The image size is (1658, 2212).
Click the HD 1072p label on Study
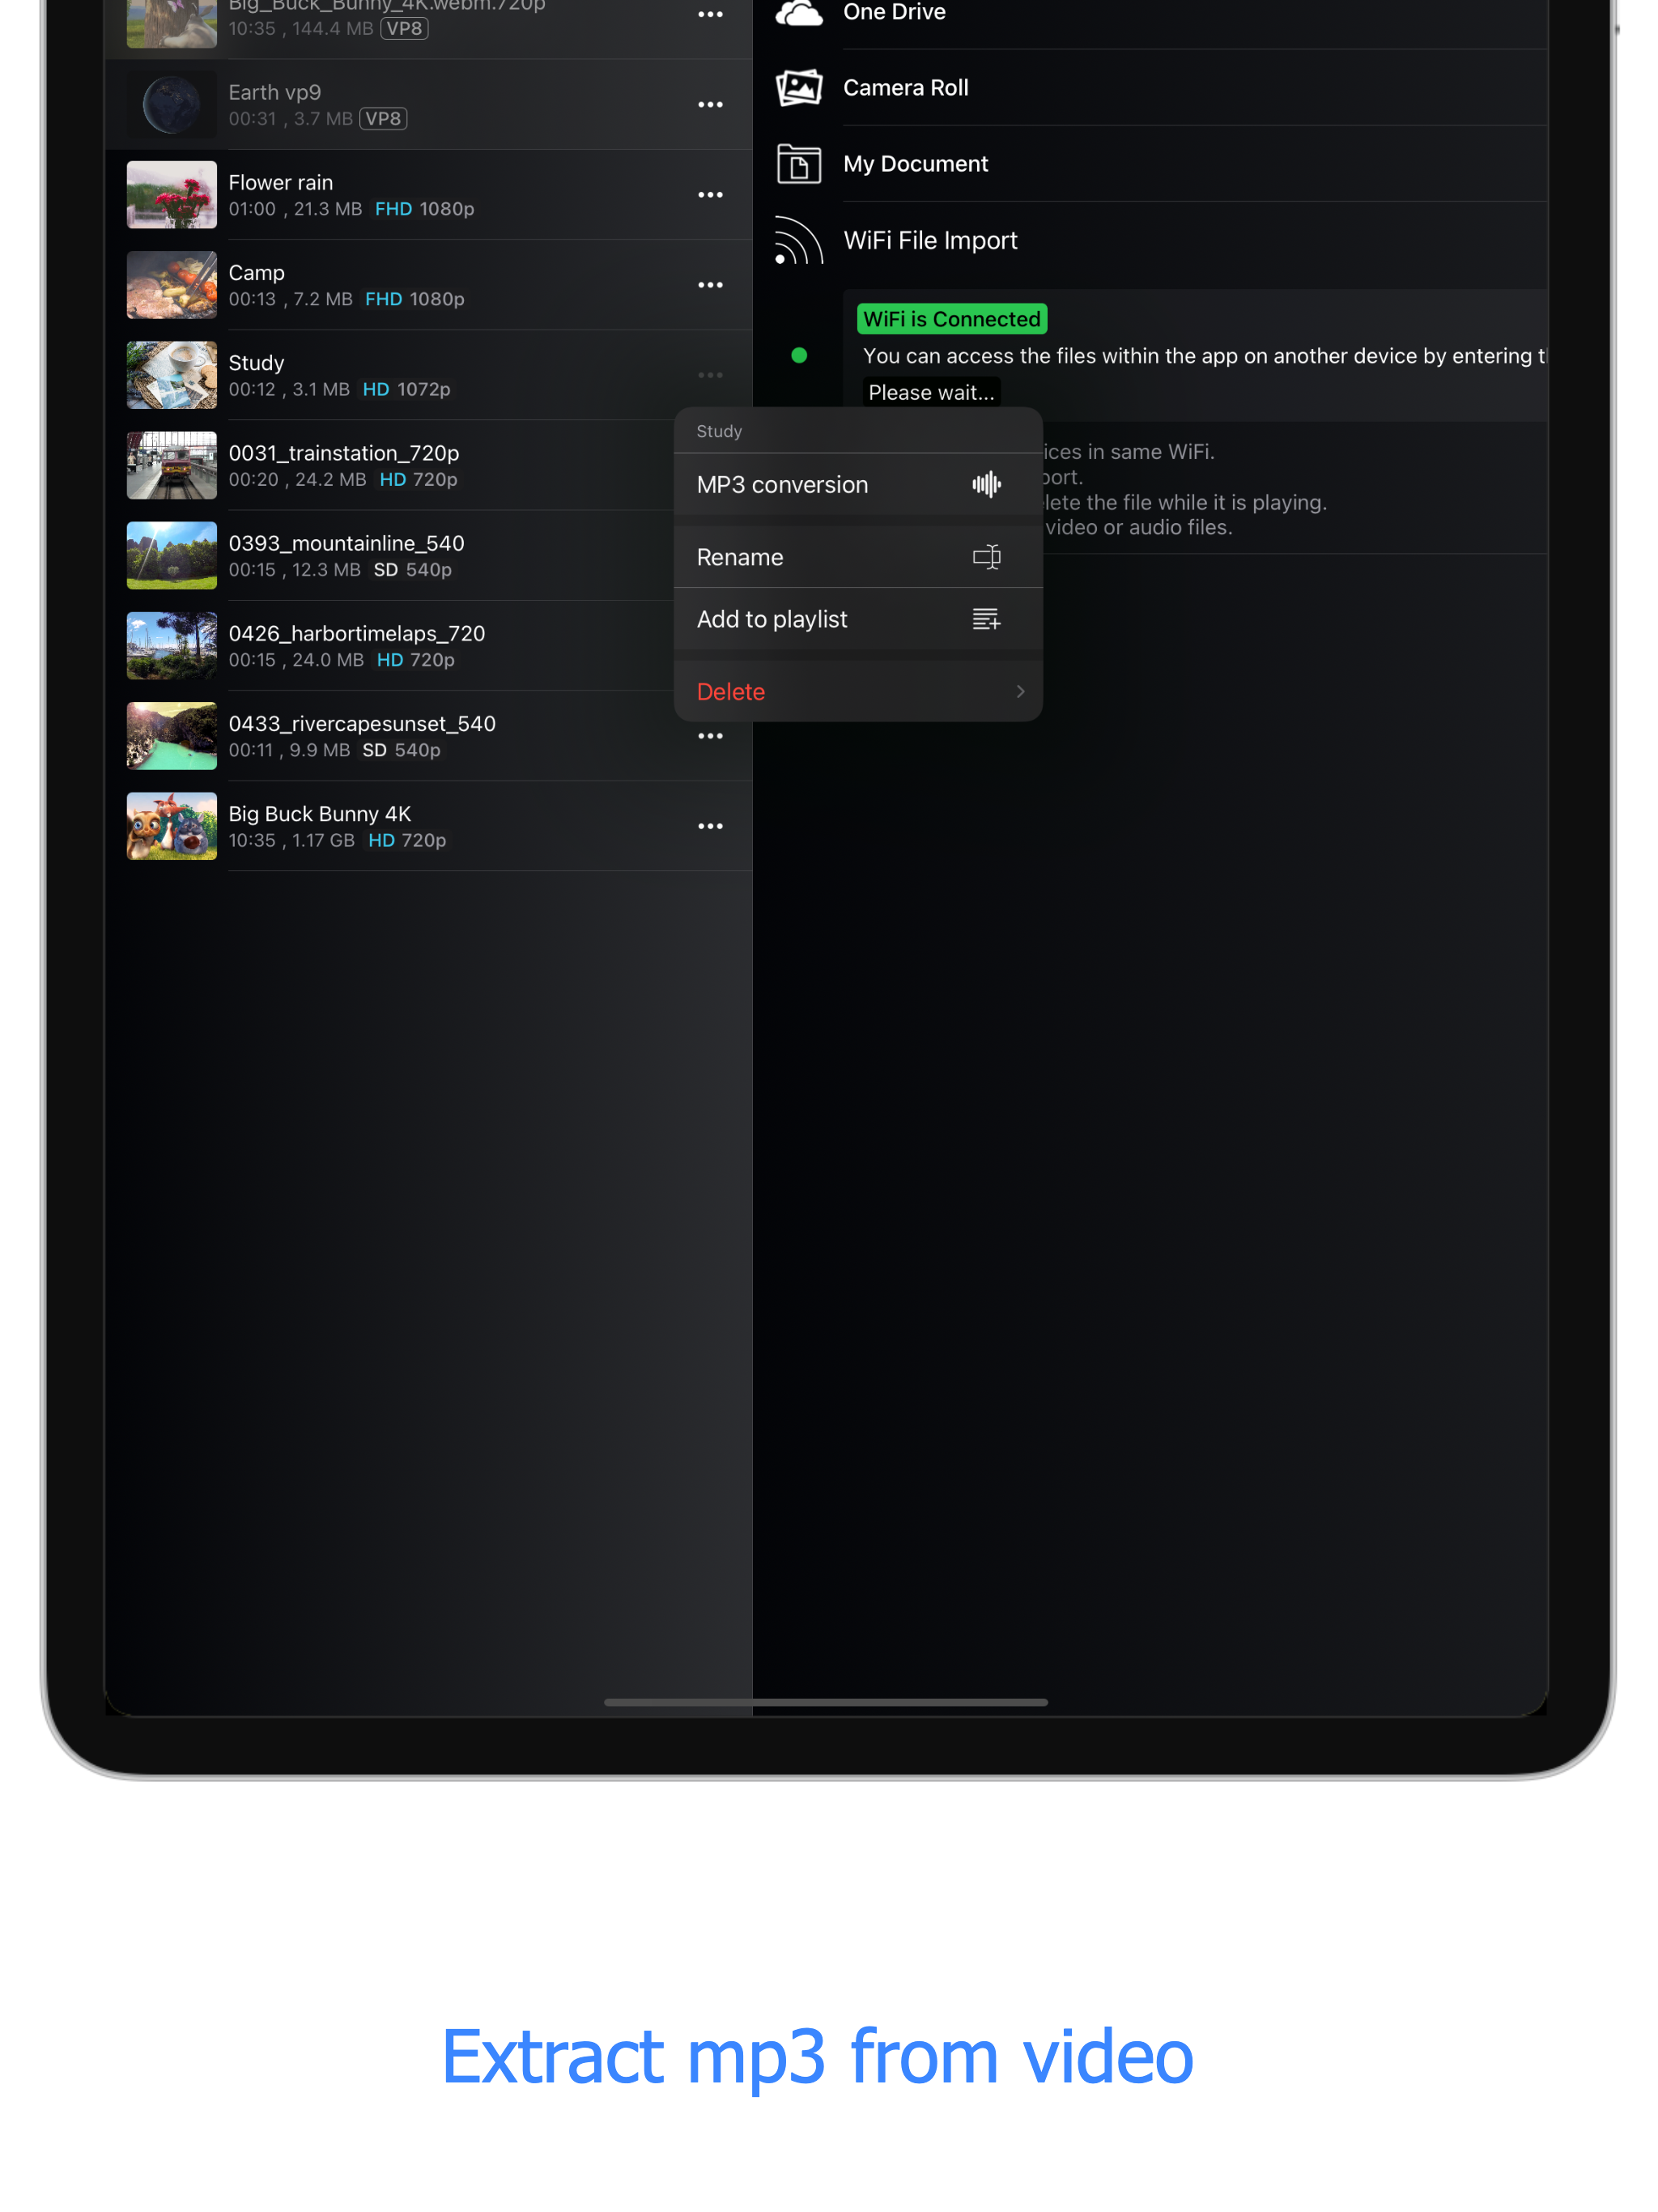(x=407, y=389)
